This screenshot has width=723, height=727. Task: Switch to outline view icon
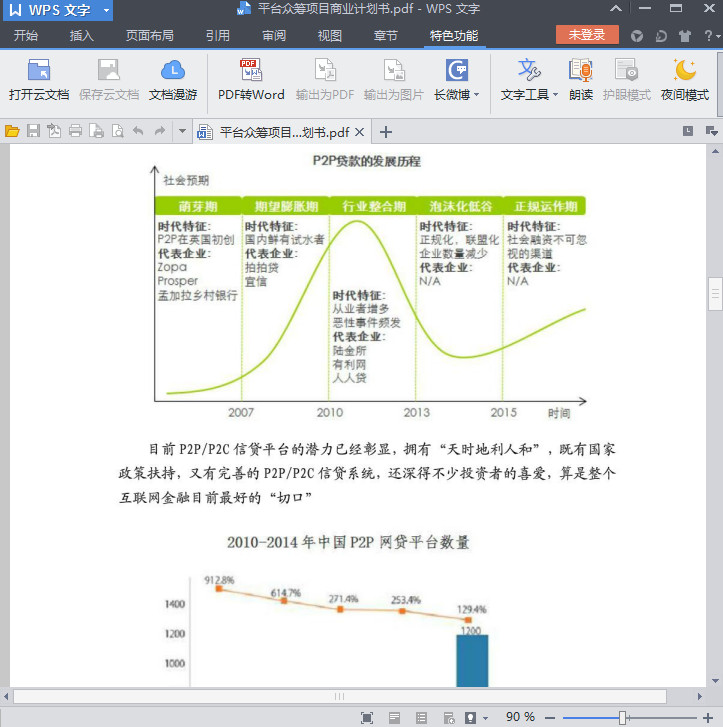[422, 718]
